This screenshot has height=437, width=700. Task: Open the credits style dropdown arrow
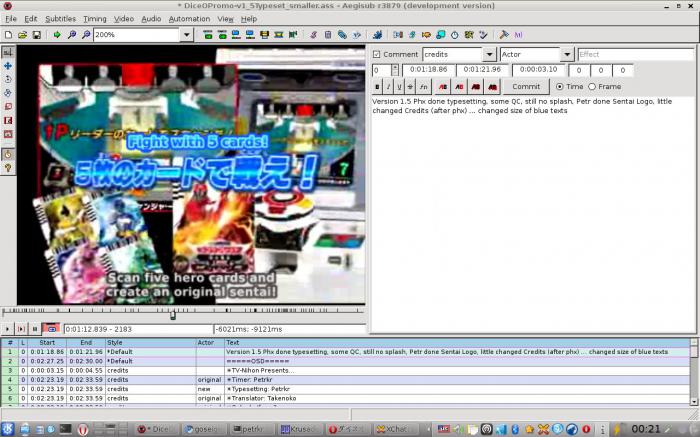click(x=489, y=54)
